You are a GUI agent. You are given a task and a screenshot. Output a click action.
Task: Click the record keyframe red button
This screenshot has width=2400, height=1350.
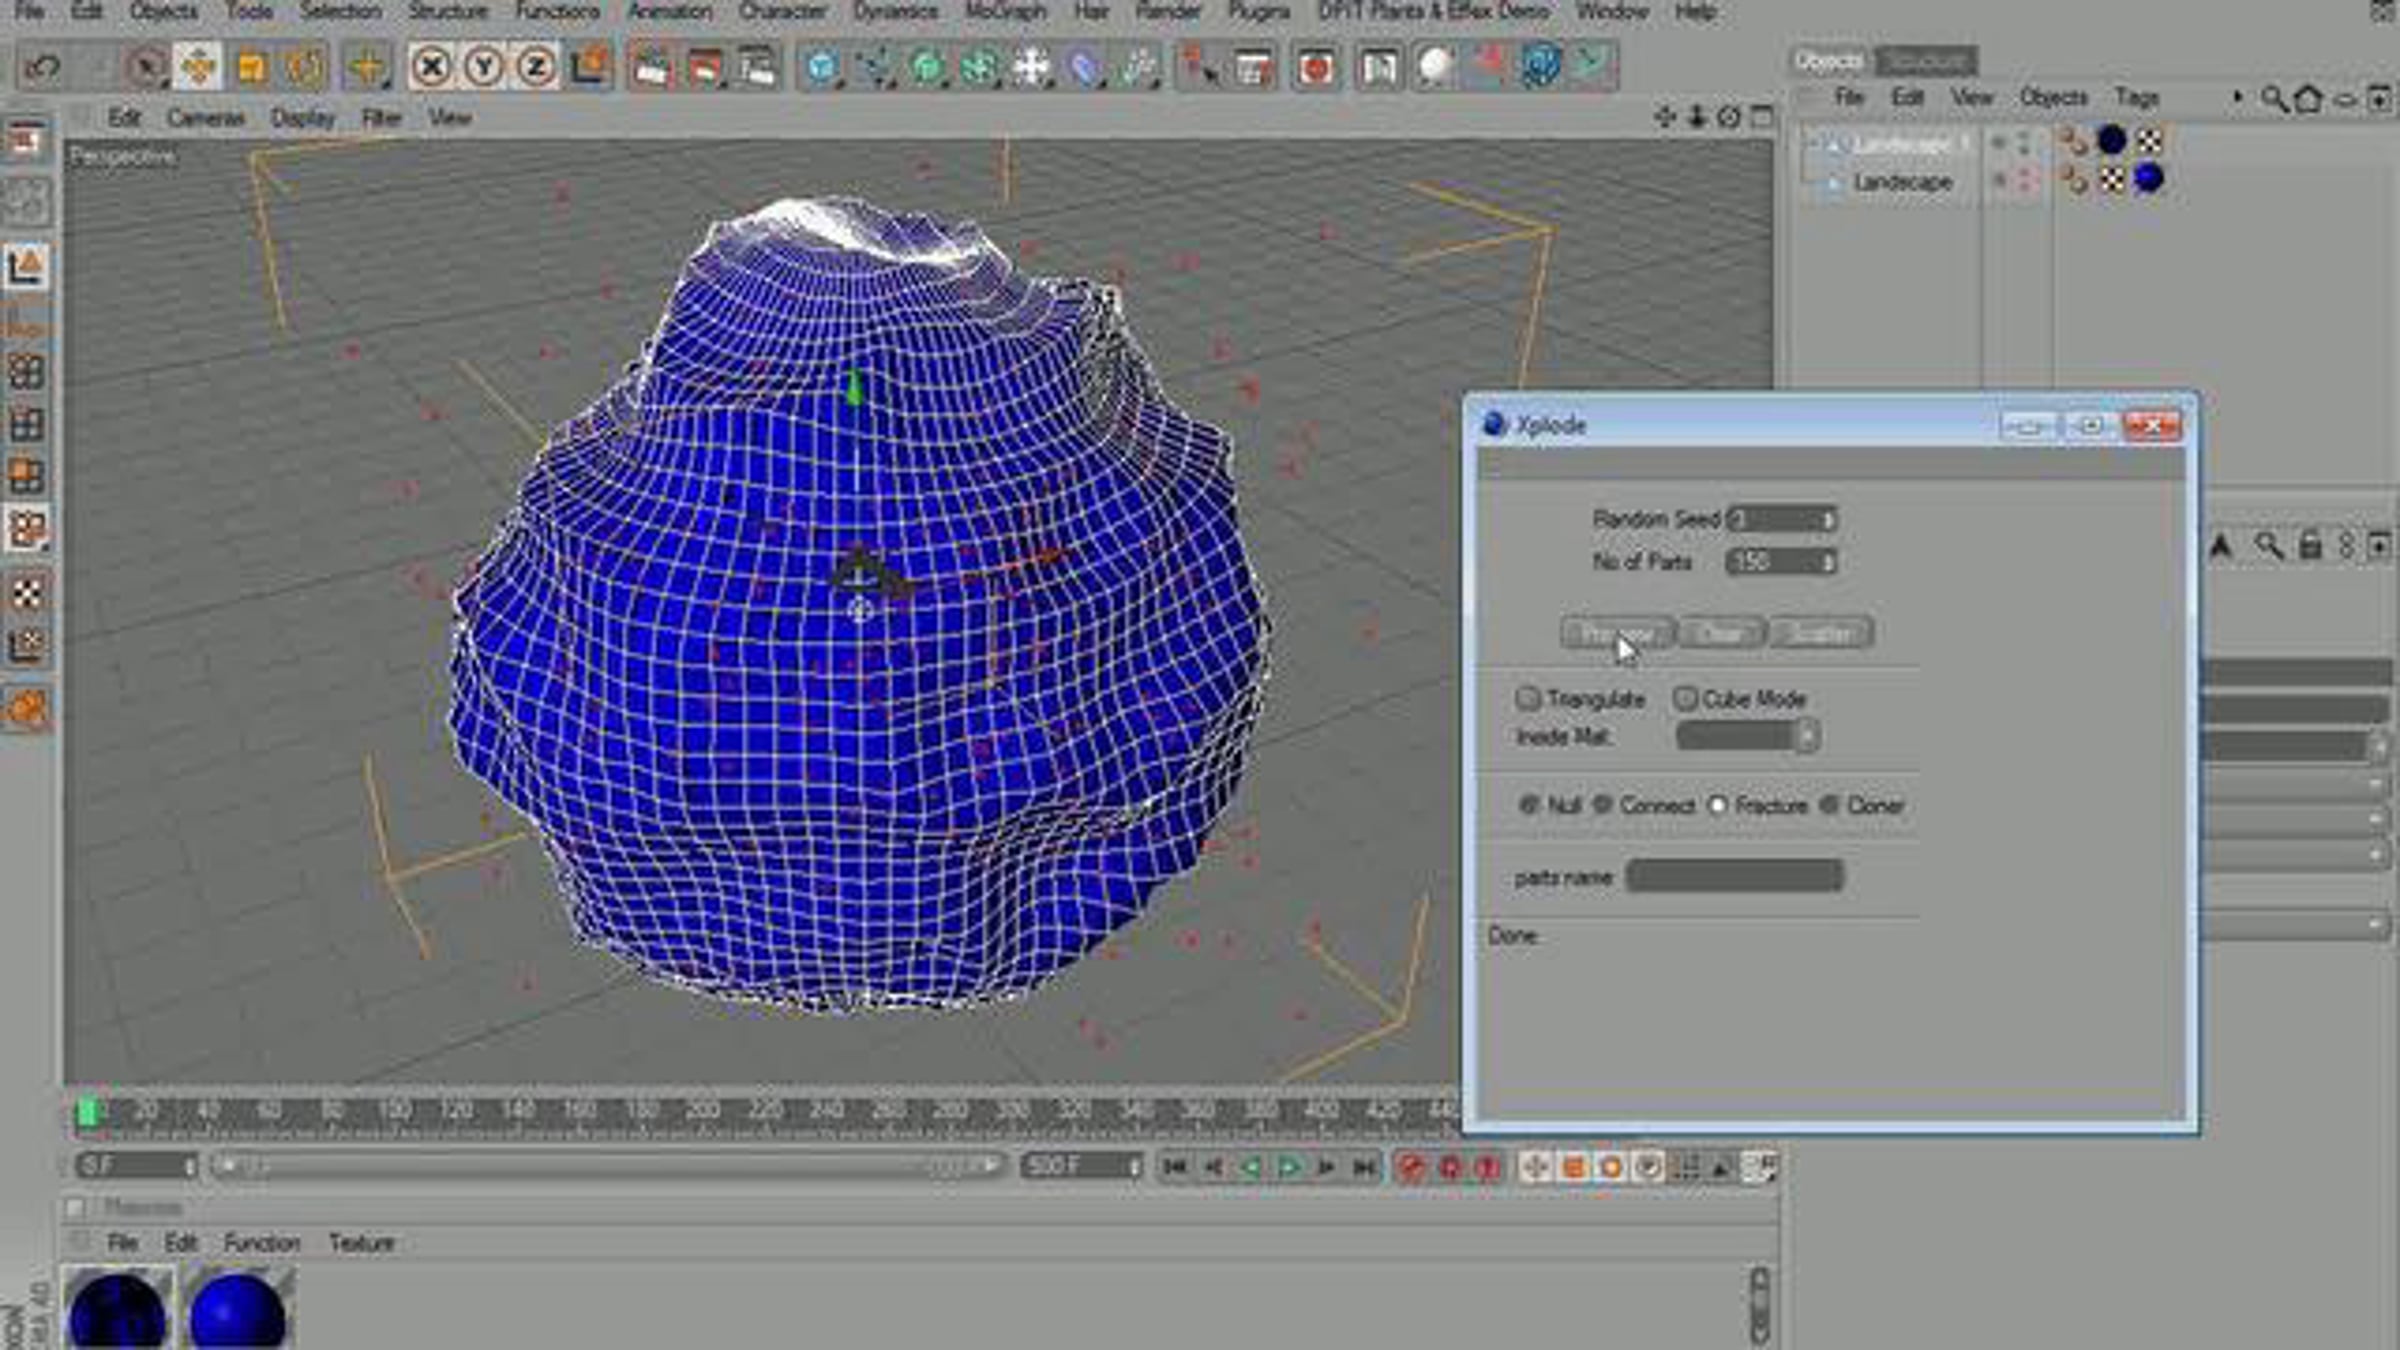tap(1411, 1167)
